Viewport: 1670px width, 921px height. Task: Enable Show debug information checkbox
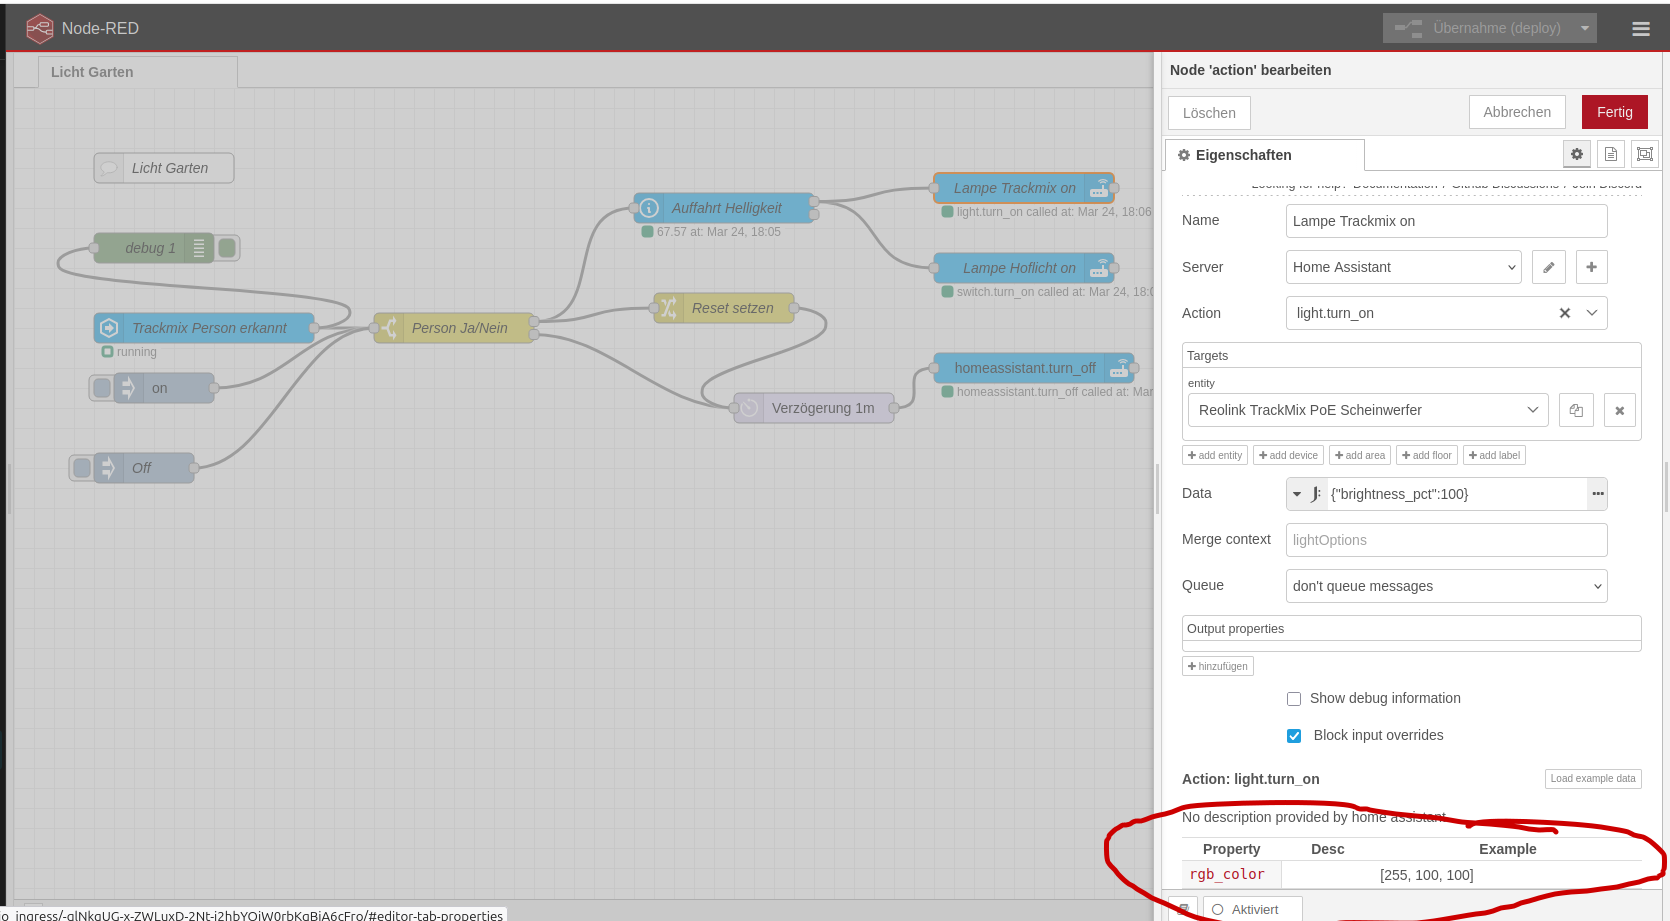(1294, 699)
